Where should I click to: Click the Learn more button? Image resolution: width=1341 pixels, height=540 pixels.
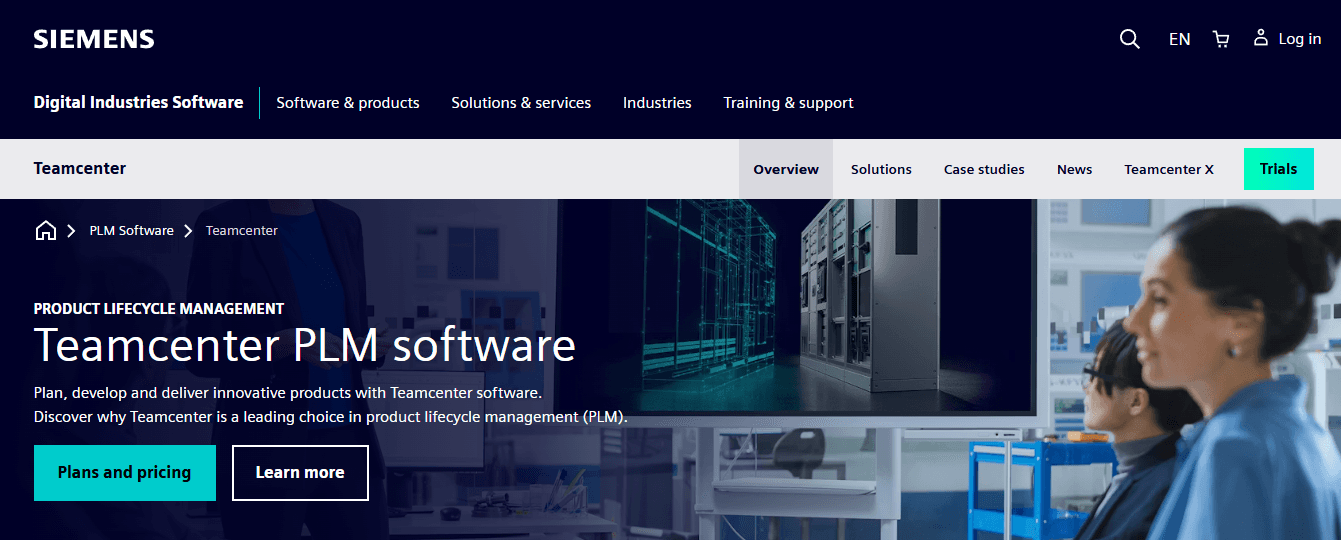coord(300,473)
